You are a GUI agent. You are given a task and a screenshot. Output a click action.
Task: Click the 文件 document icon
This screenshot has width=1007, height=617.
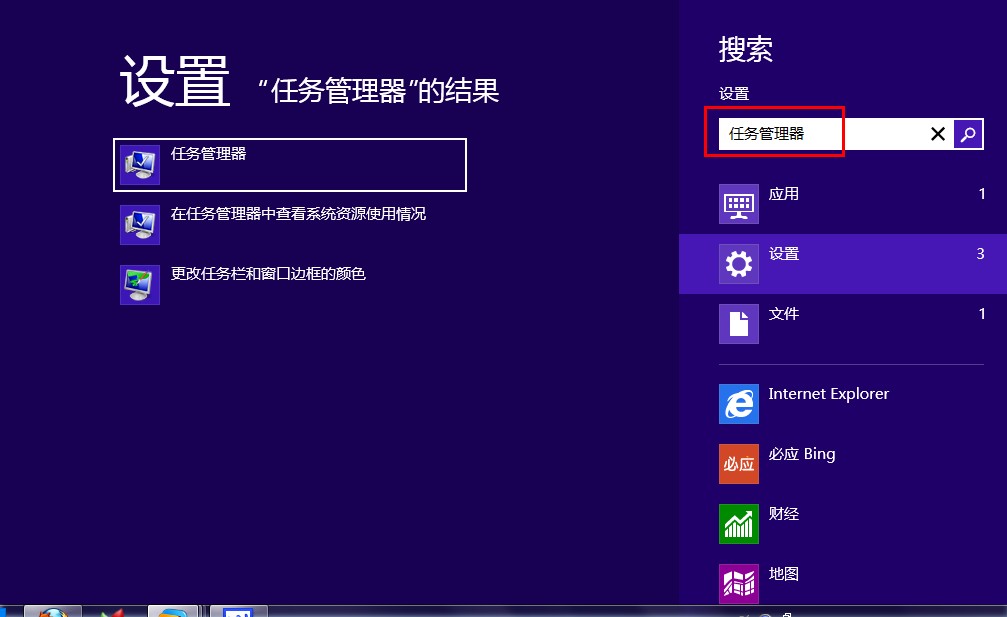739,324
